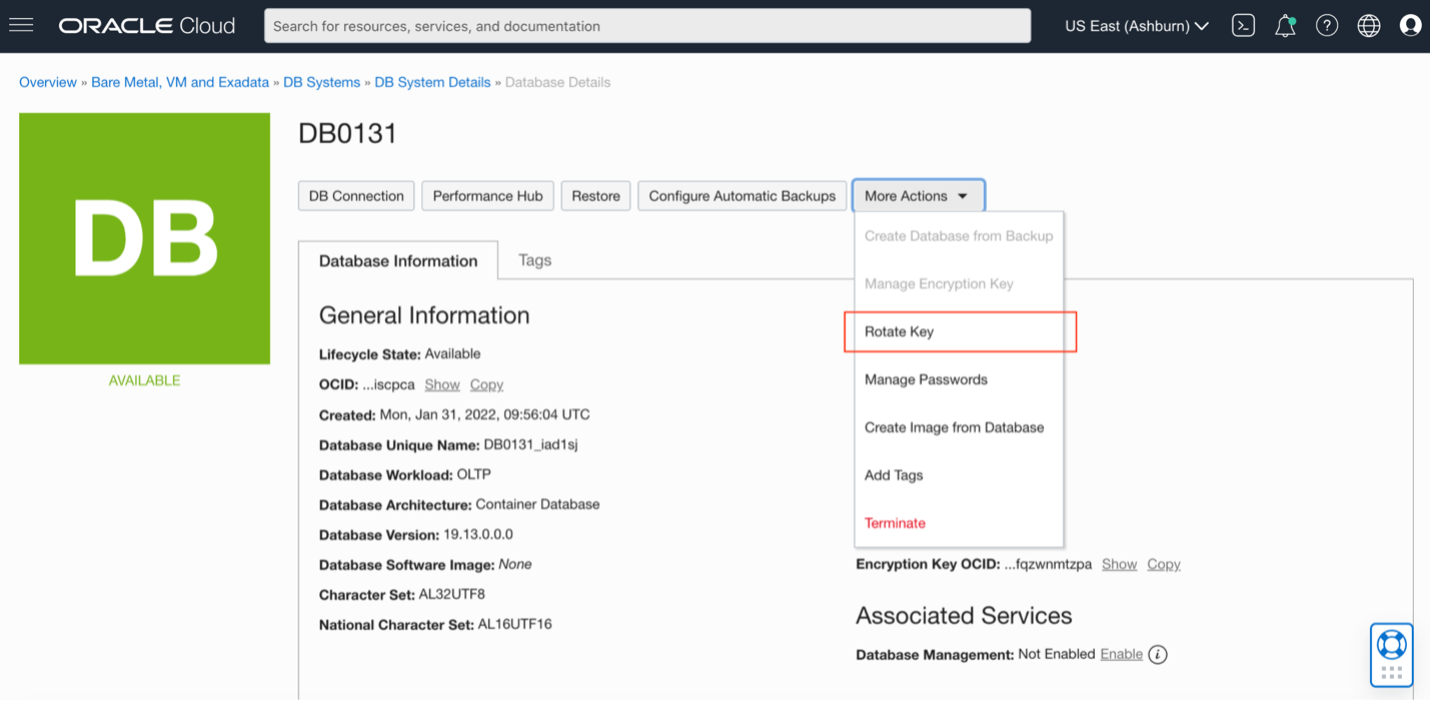
Task: Select the red Terminate option
Action: point(895,523)
